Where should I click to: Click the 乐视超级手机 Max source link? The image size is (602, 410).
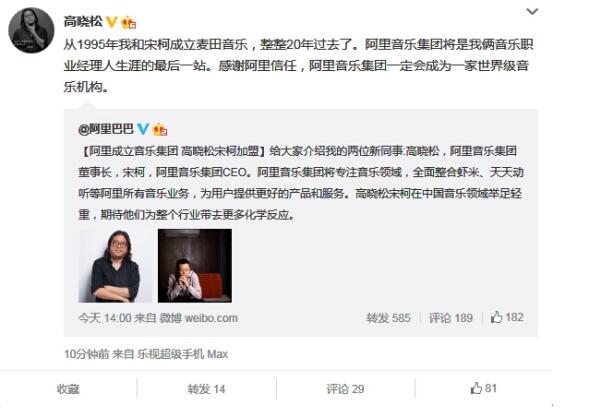(183, 354)
